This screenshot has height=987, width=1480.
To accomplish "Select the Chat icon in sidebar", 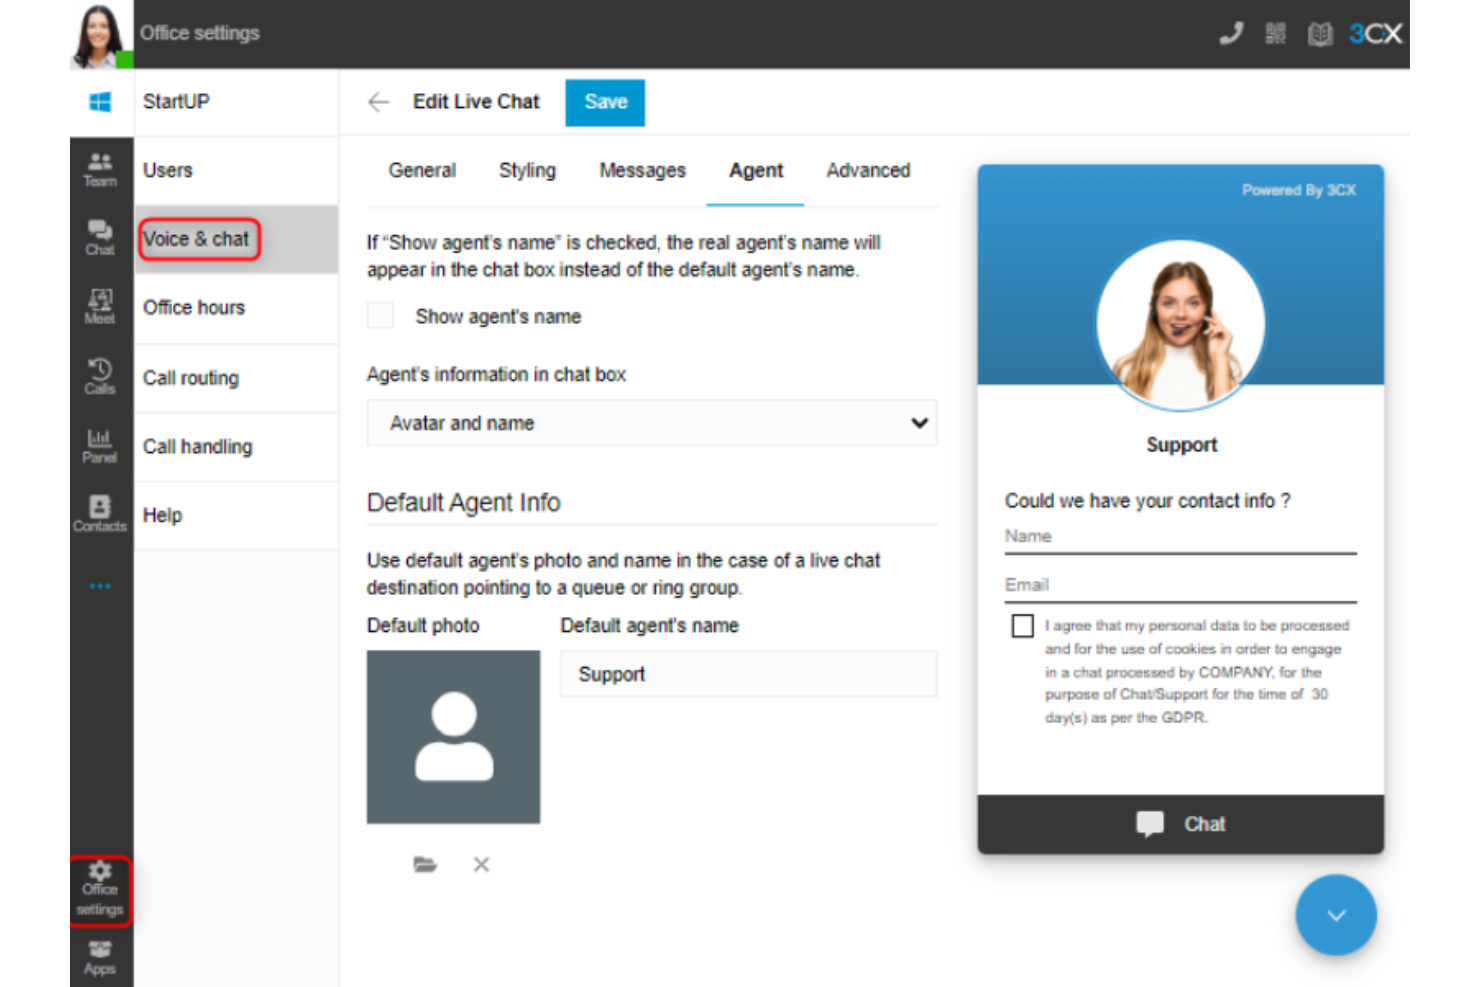I will click(x=99, y=236).
